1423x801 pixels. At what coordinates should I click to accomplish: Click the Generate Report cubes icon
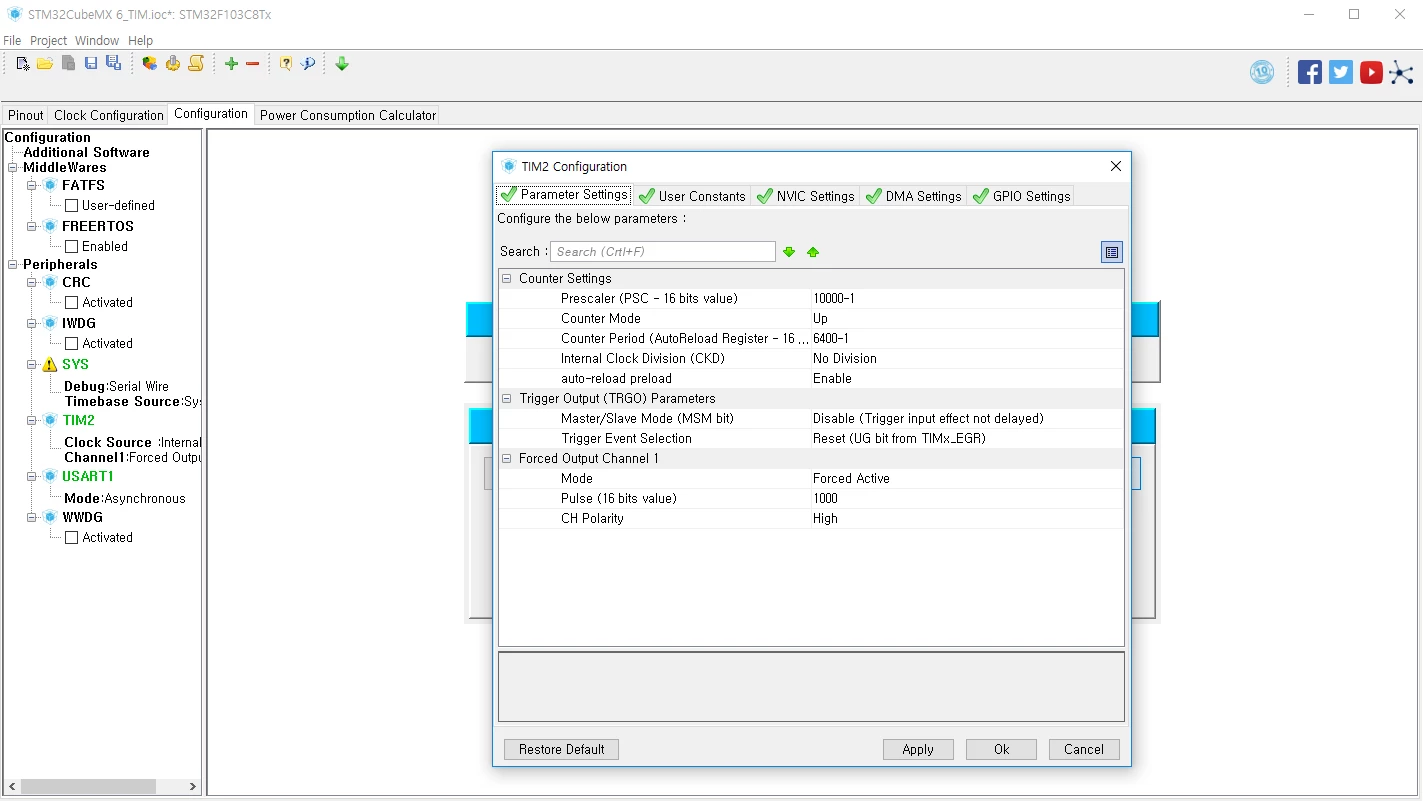pos(150,64)
